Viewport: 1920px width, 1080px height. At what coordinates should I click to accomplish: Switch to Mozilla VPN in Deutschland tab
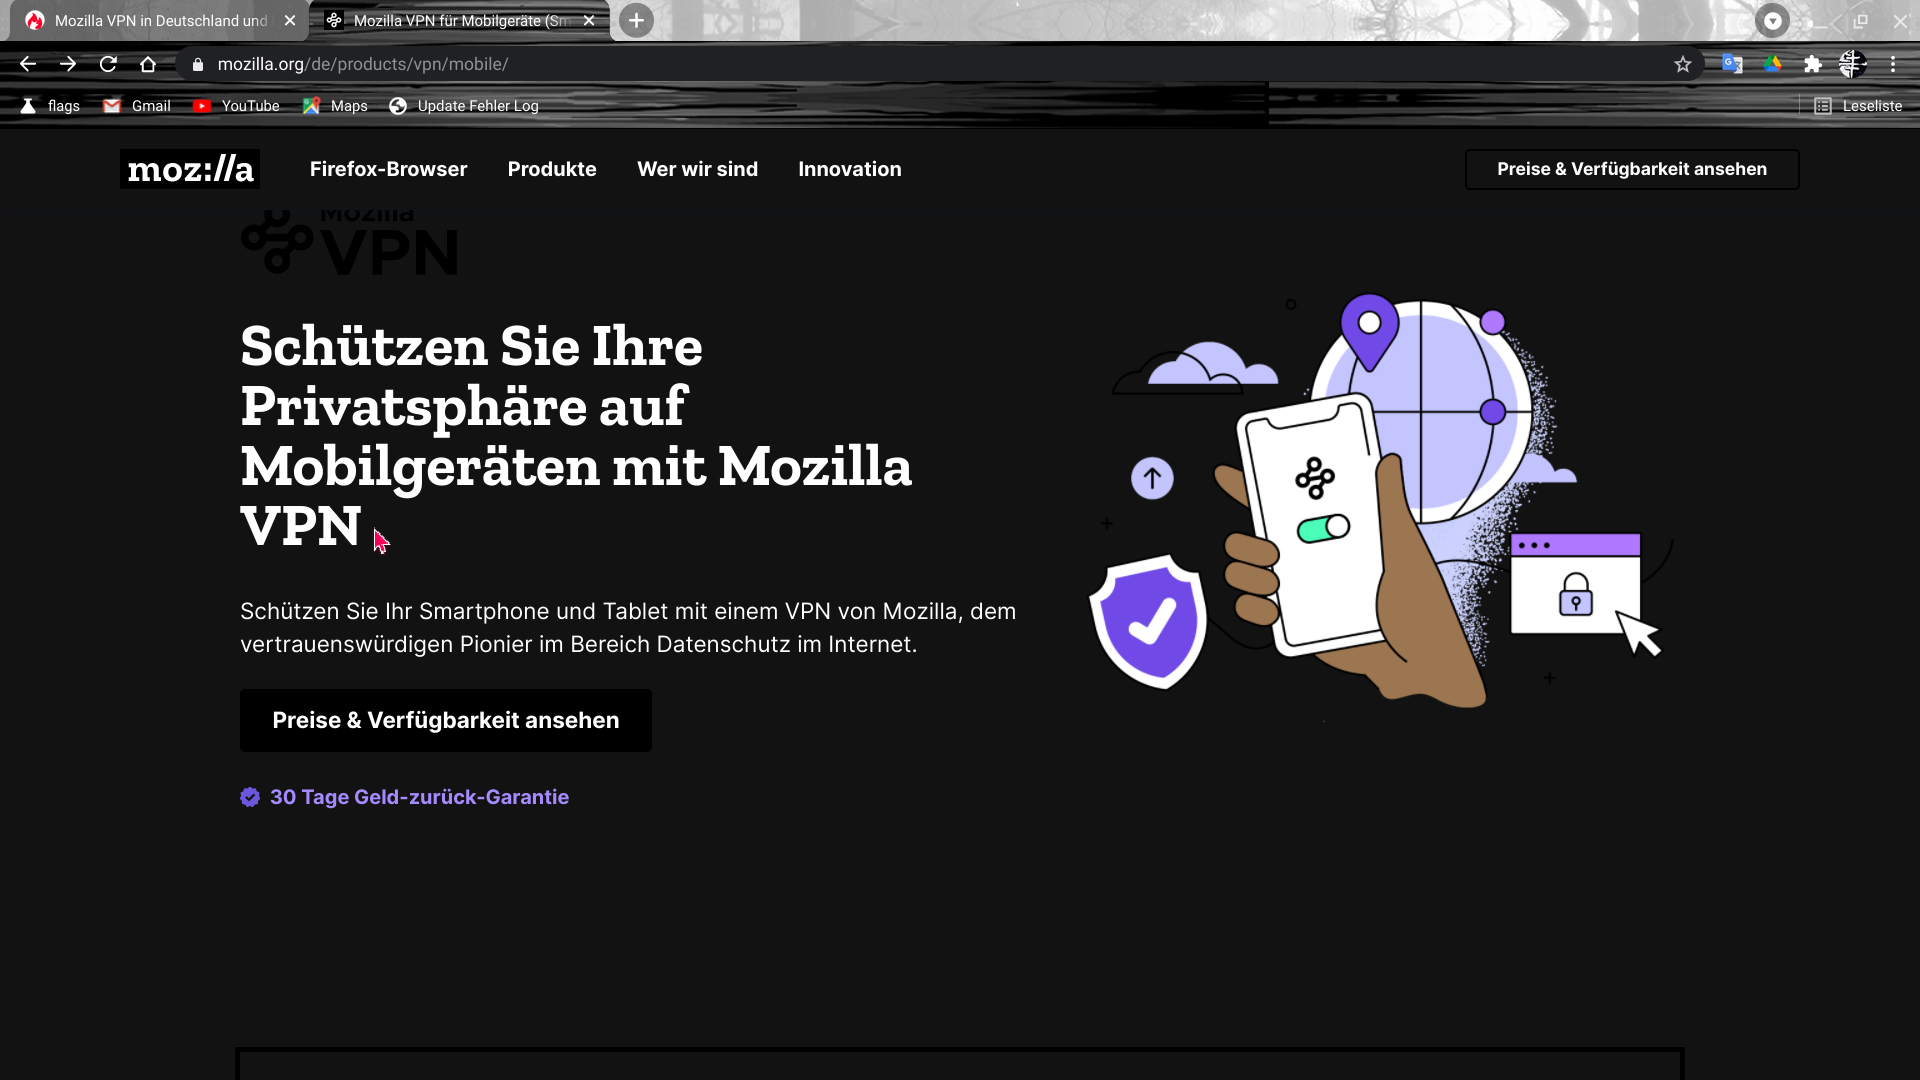pyautogui.click(x=160, y=20)
